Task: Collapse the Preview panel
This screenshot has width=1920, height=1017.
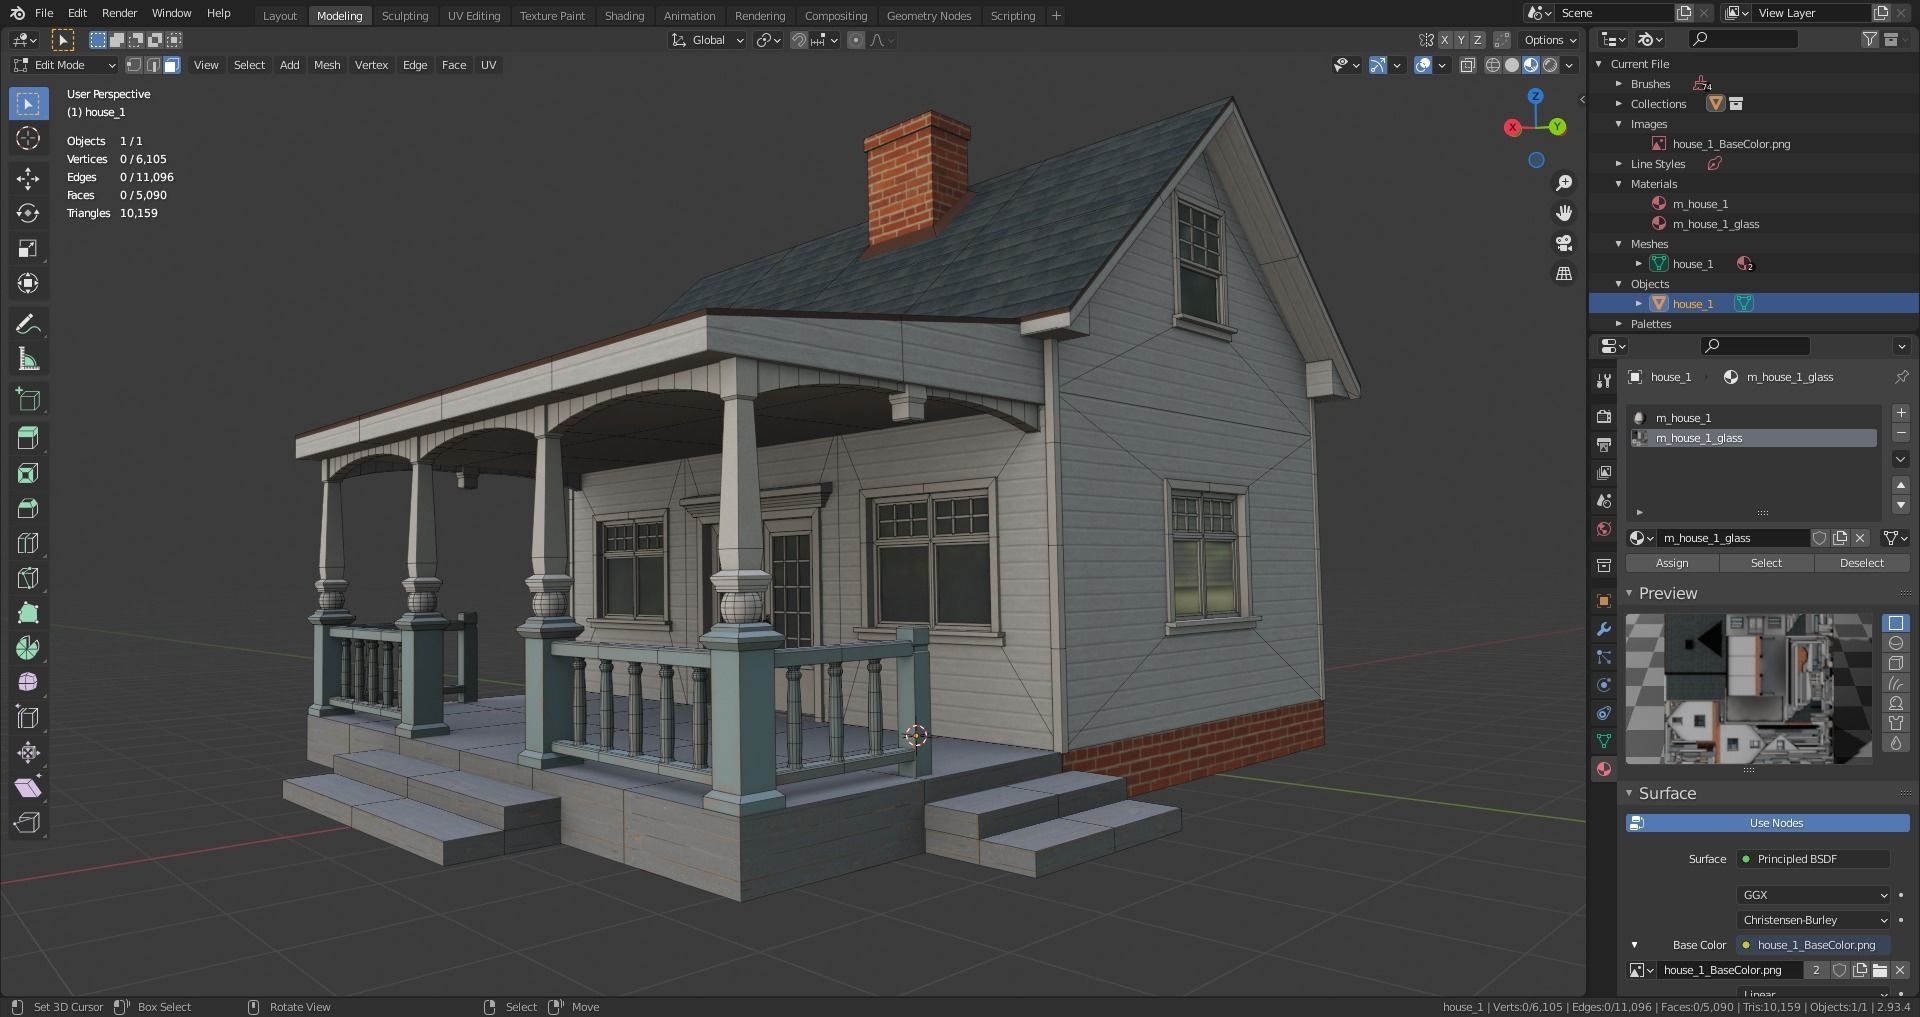Action: tap(1630, 593)
